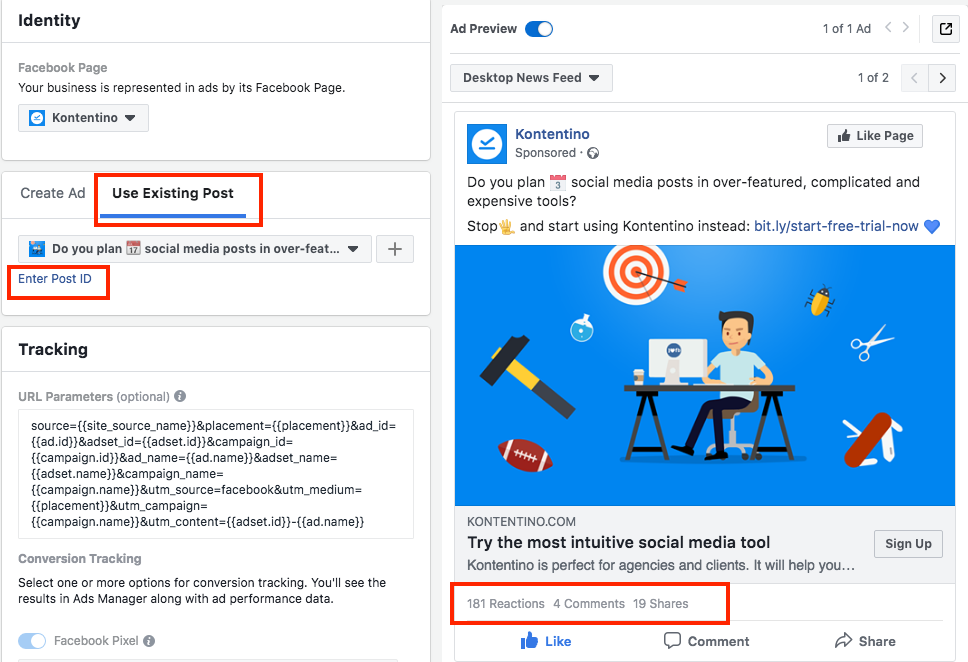
Task: Click the previous placement arrow beside 1 of 2
Action: (x=914, y=78)
